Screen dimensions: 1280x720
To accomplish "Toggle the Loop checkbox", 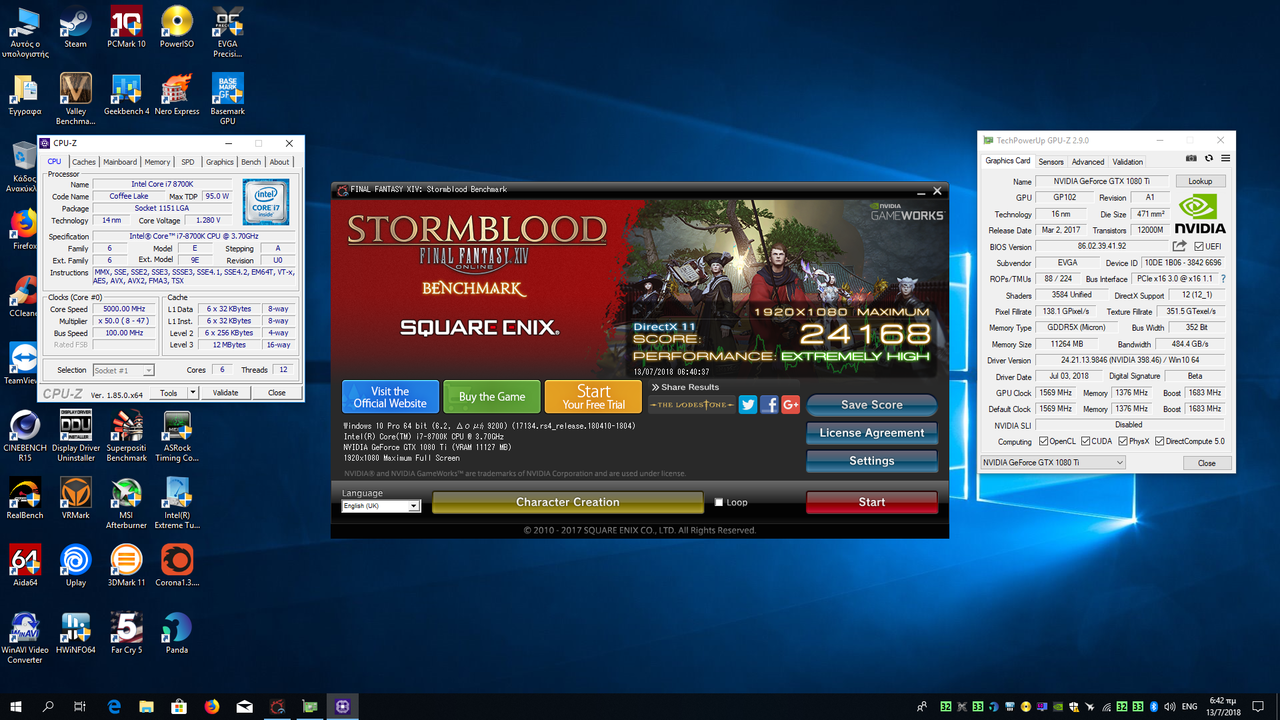I will coord(719,502).
